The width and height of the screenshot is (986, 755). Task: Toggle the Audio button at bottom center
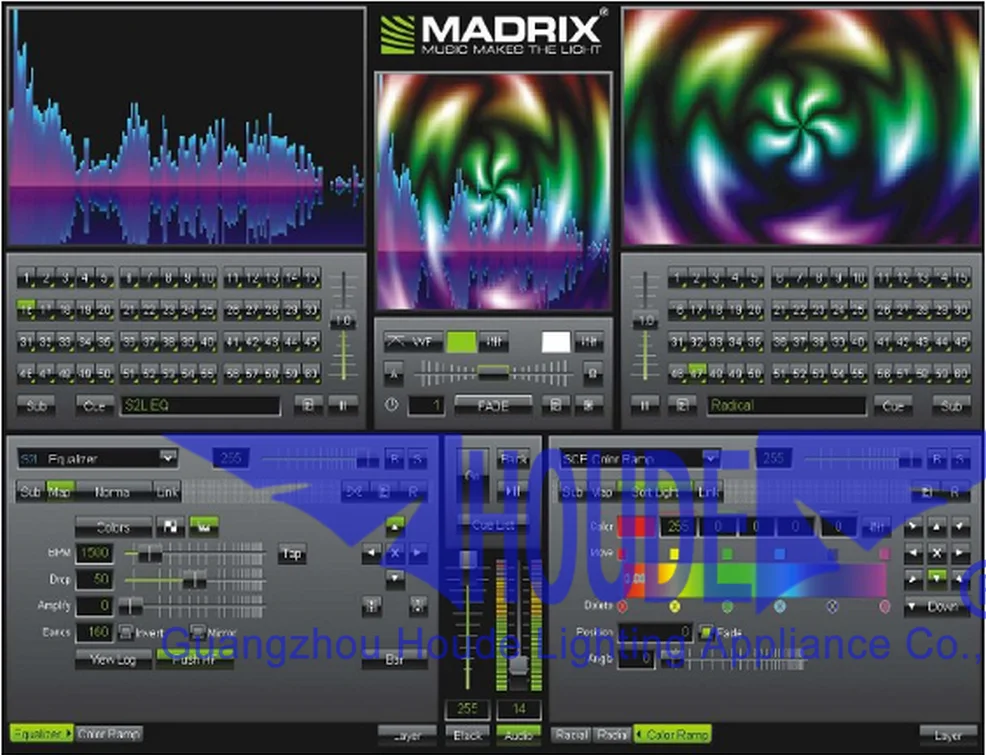pyautogui.click(x=519, y=734)
